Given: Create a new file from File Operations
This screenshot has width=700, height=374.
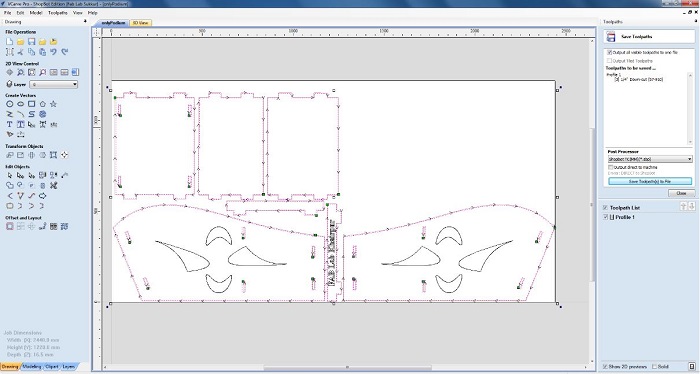Looking at the screenshot, I should point(9,42).
